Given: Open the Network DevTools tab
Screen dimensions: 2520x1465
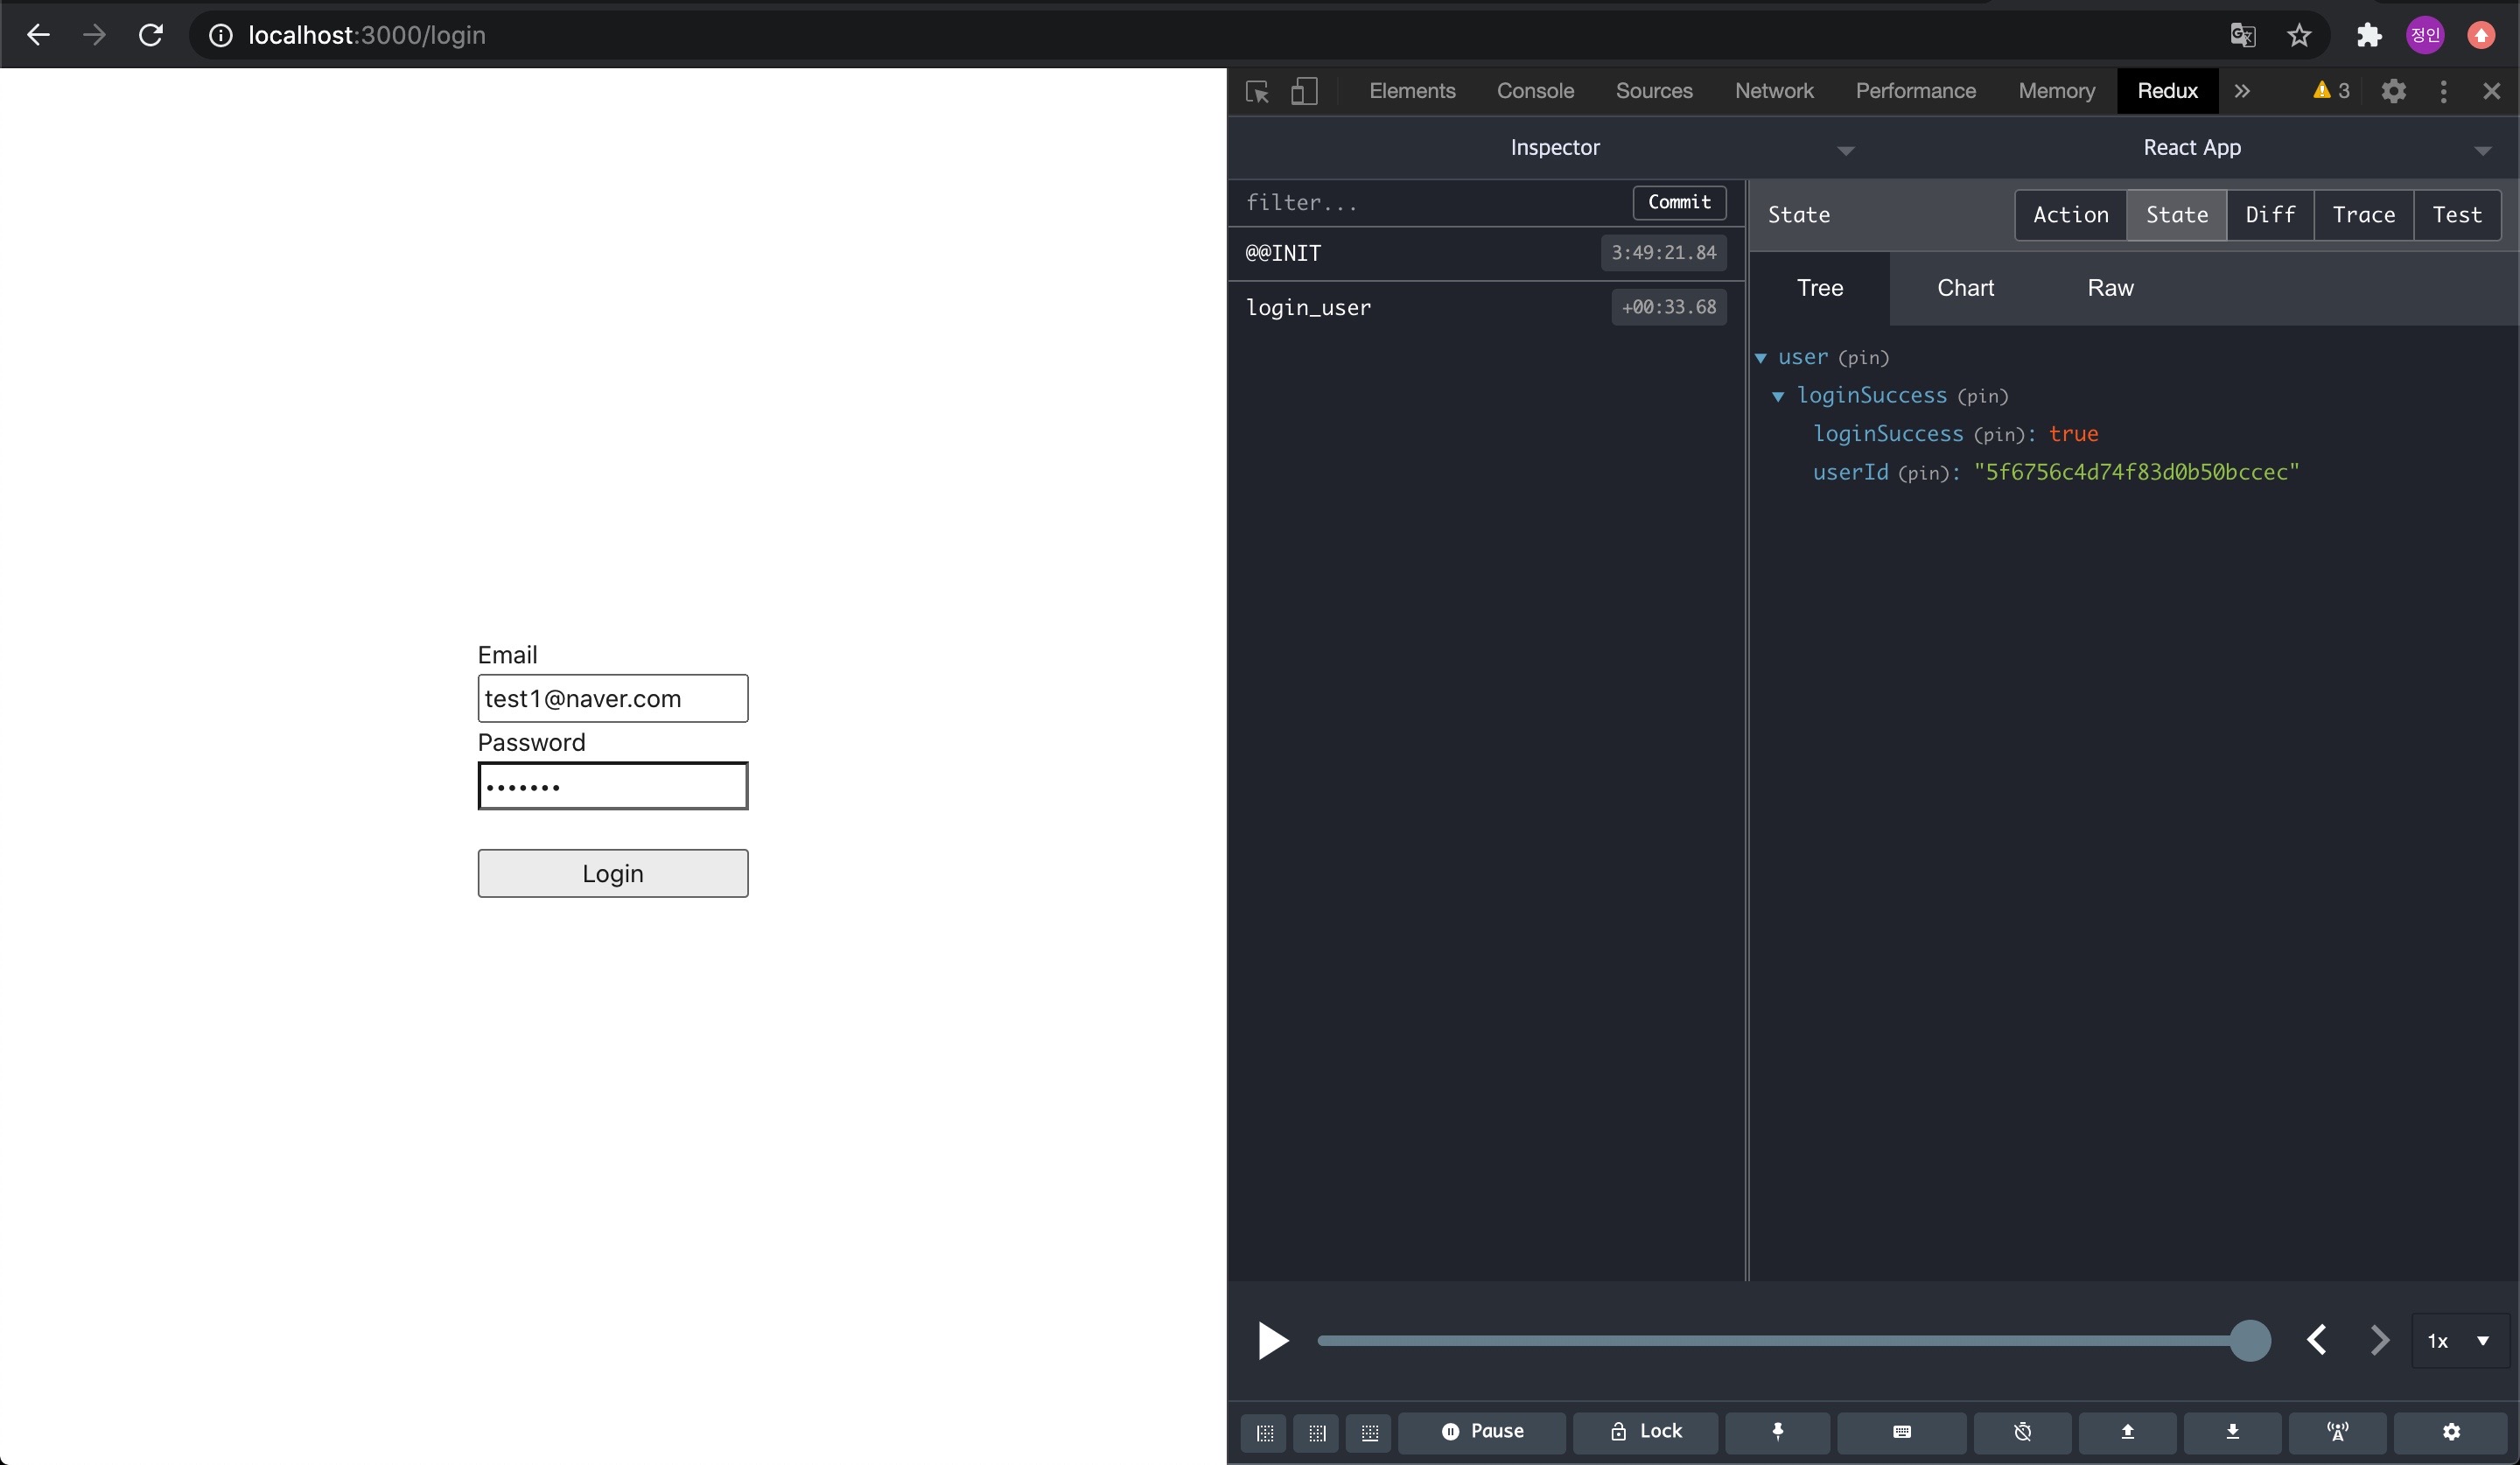Looking at the screenshot, I should click(x=1773, y=91).
